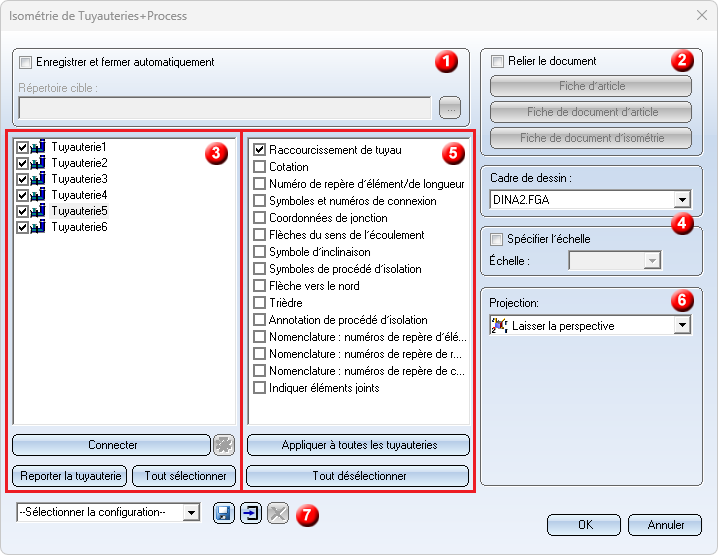Screen dimensions: 718x555
Task: Expand the Projection dropdown list
Action: pyautogui.click(x=682, y=326)
